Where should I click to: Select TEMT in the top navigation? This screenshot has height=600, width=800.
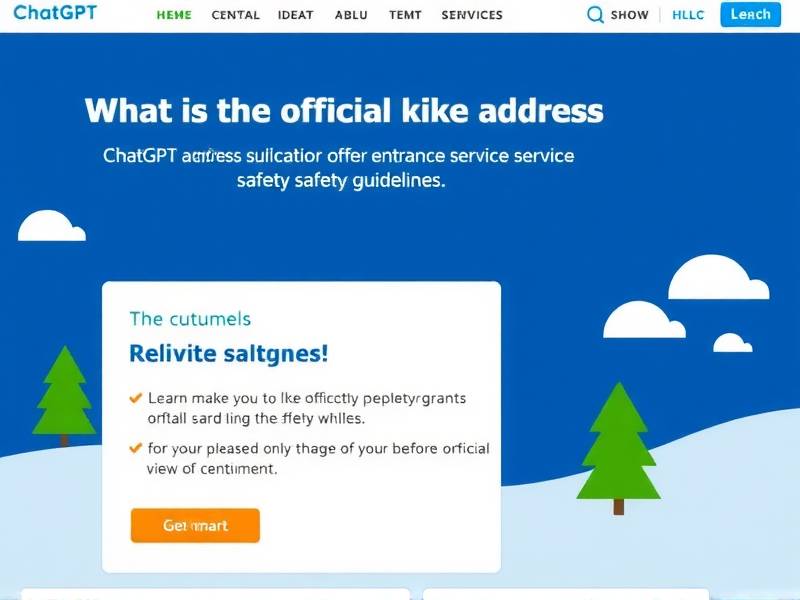pos(405,15)
